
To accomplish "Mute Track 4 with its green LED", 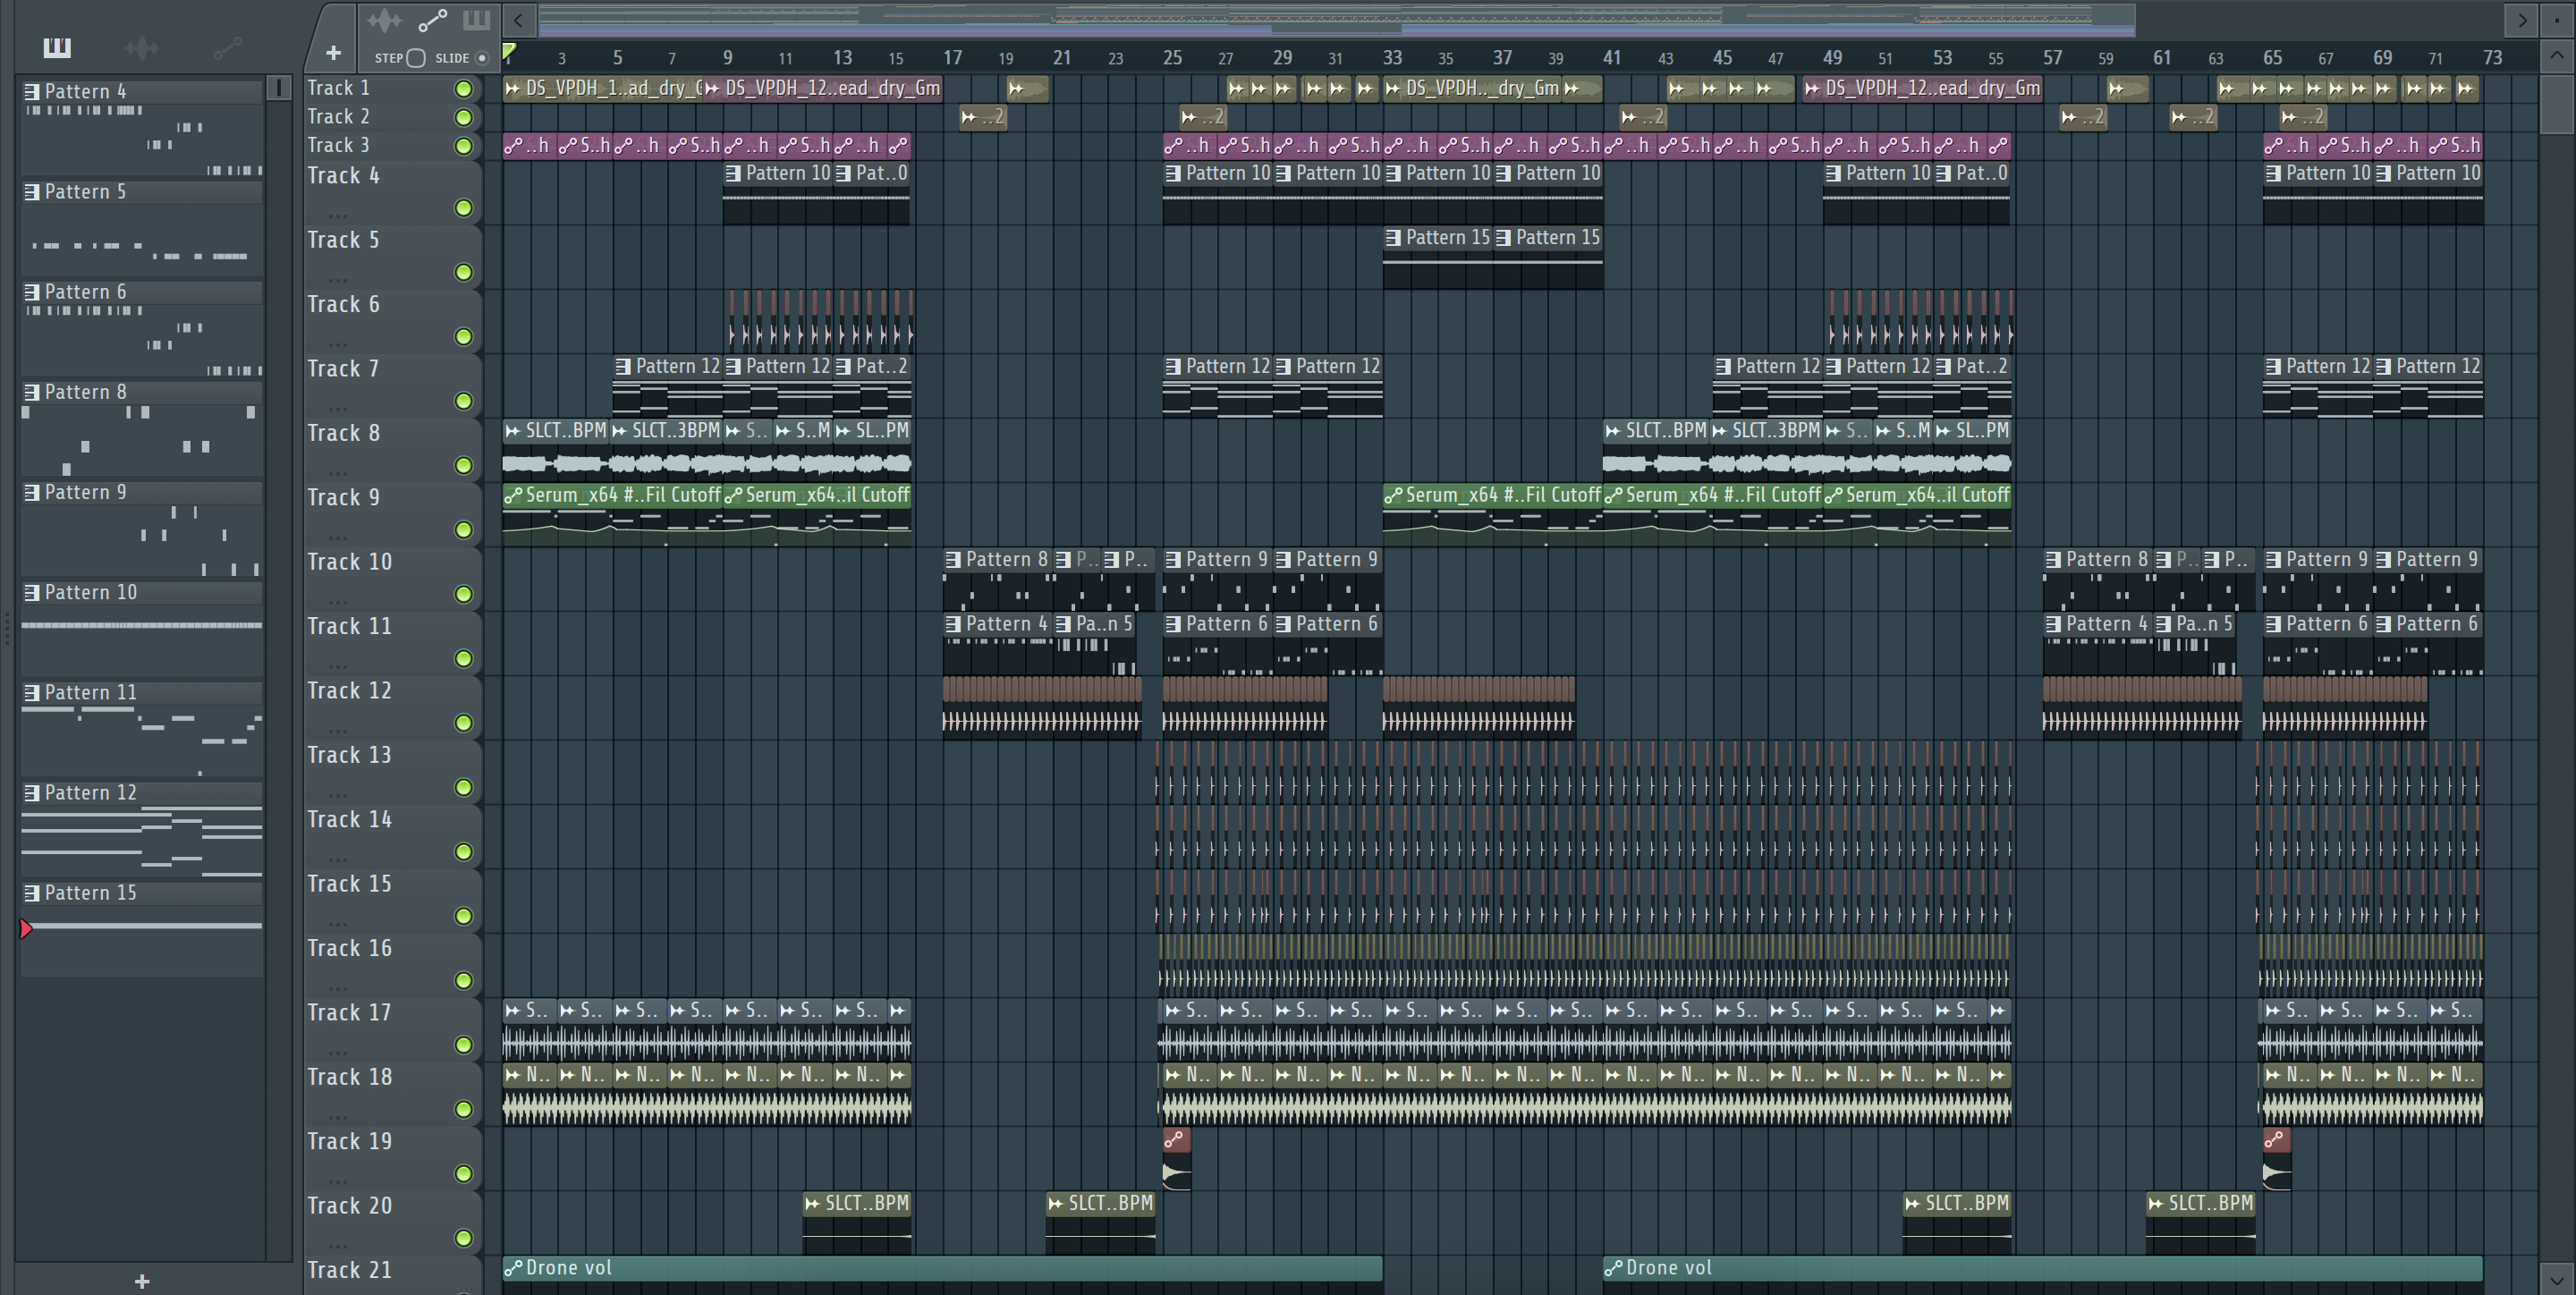I will [x=464, y=208].
